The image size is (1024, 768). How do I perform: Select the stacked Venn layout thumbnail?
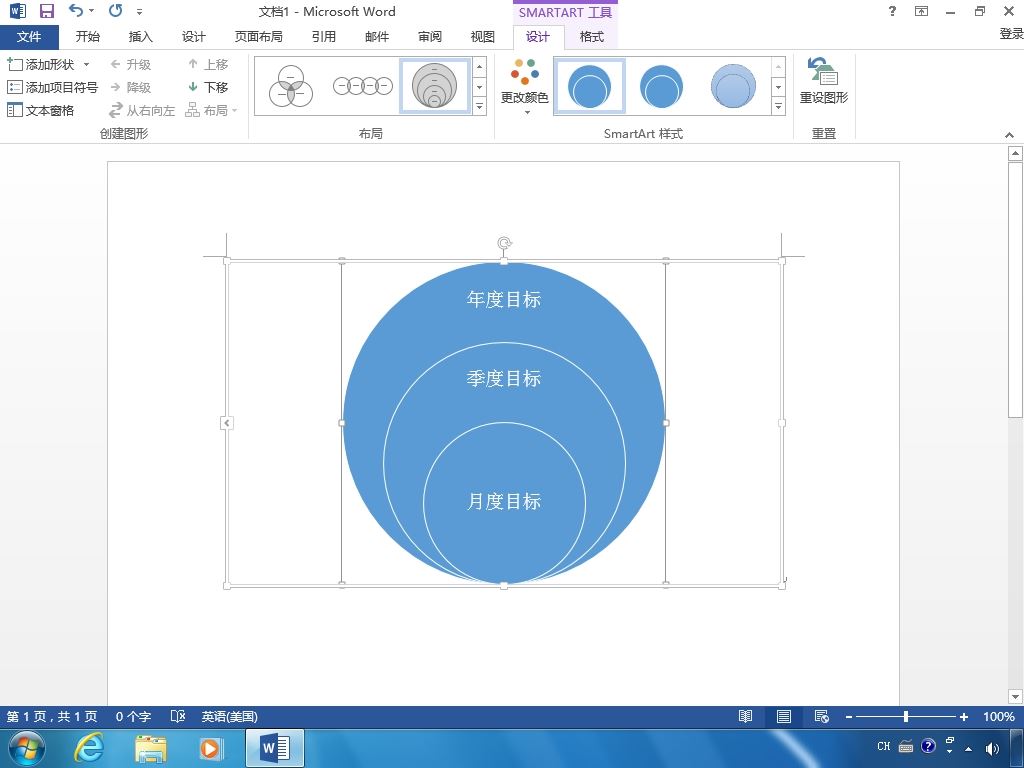434,86
